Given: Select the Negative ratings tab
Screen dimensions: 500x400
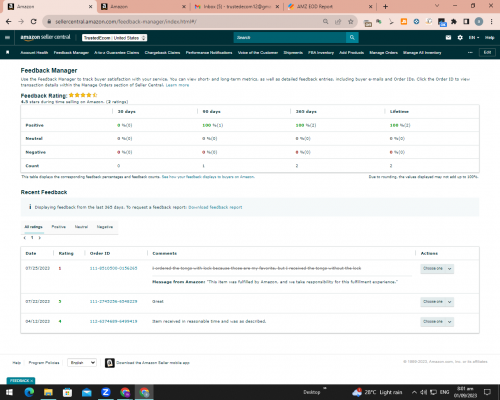Looking at the screenshot, I should pyautogui.click(x=105, y=227).
